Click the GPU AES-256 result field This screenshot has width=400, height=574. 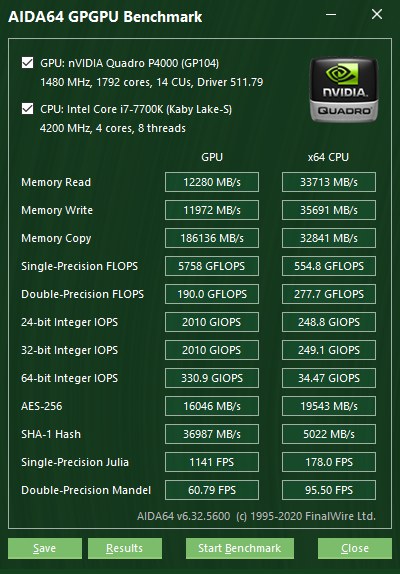212,406
